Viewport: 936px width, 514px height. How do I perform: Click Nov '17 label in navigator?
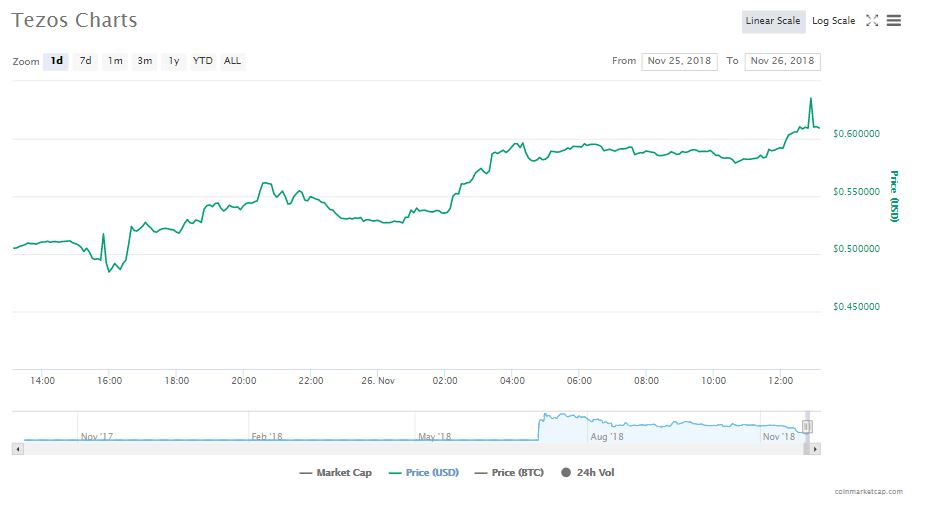(97, 436)
